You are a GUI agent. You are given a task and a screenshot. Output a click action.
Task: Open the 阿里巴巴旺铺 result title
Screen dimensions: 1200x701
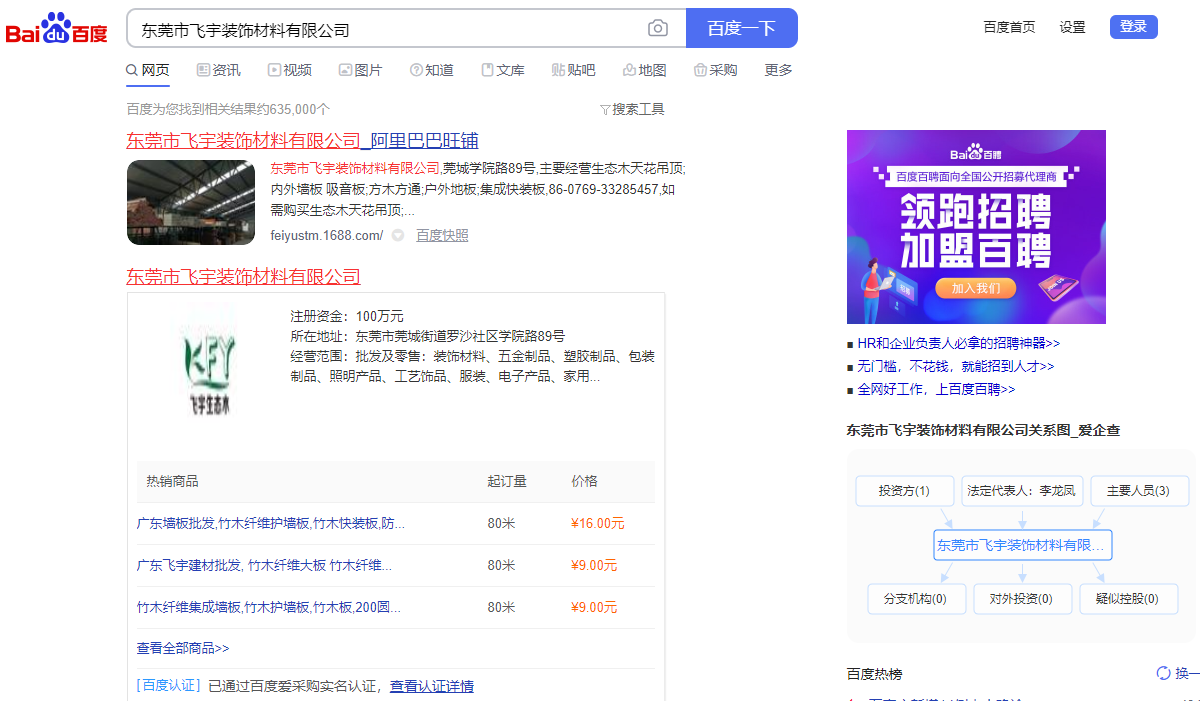click(x=302, y=141)
